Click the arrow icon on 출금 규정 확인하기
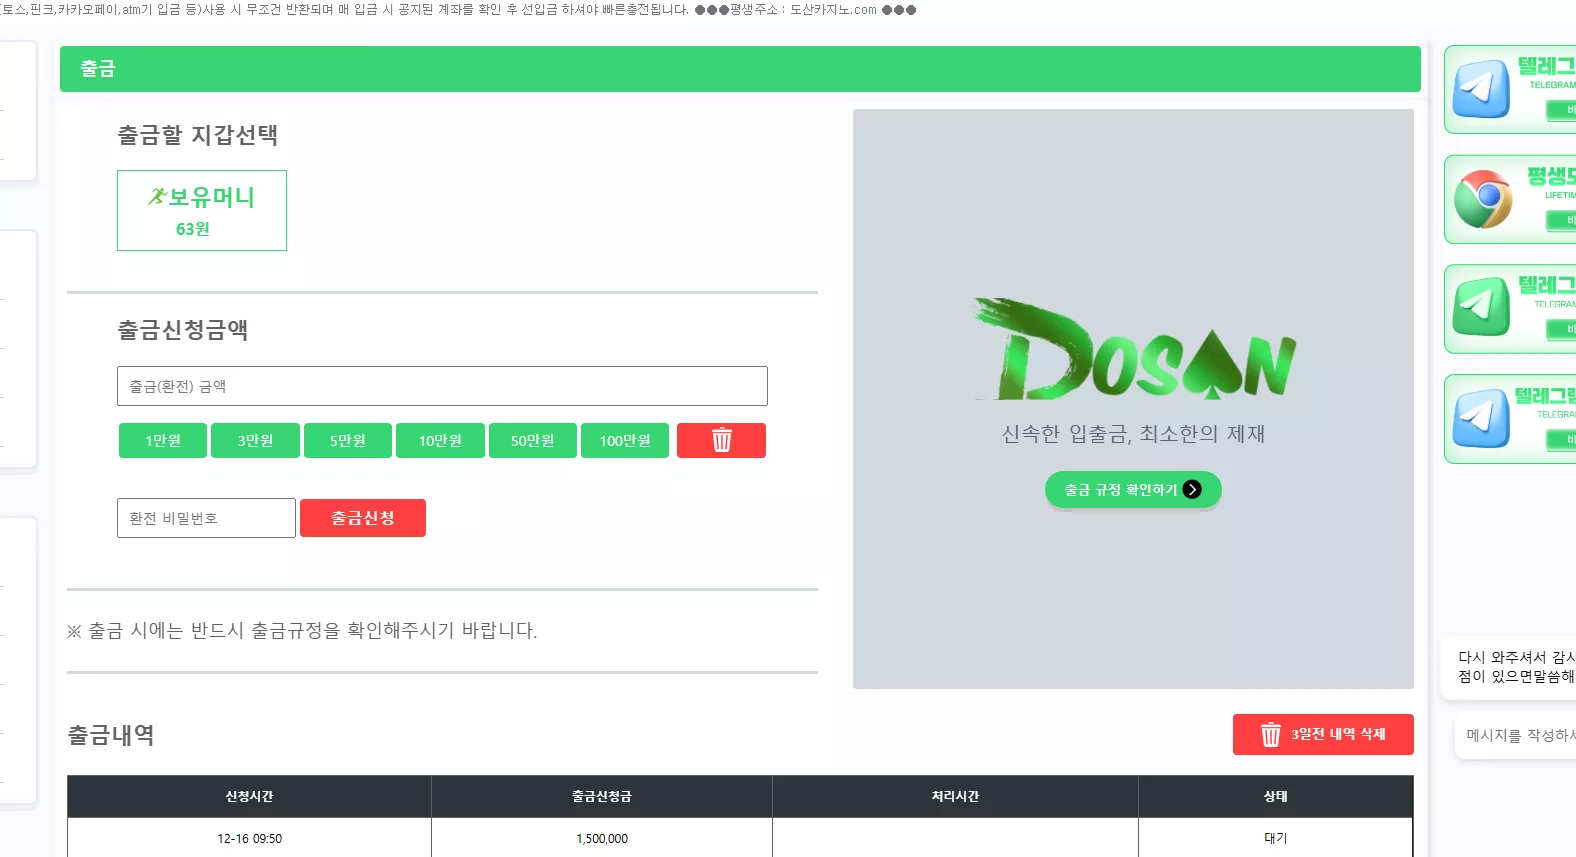Viewport: 1576px width, 857px height. point(1192,489)
